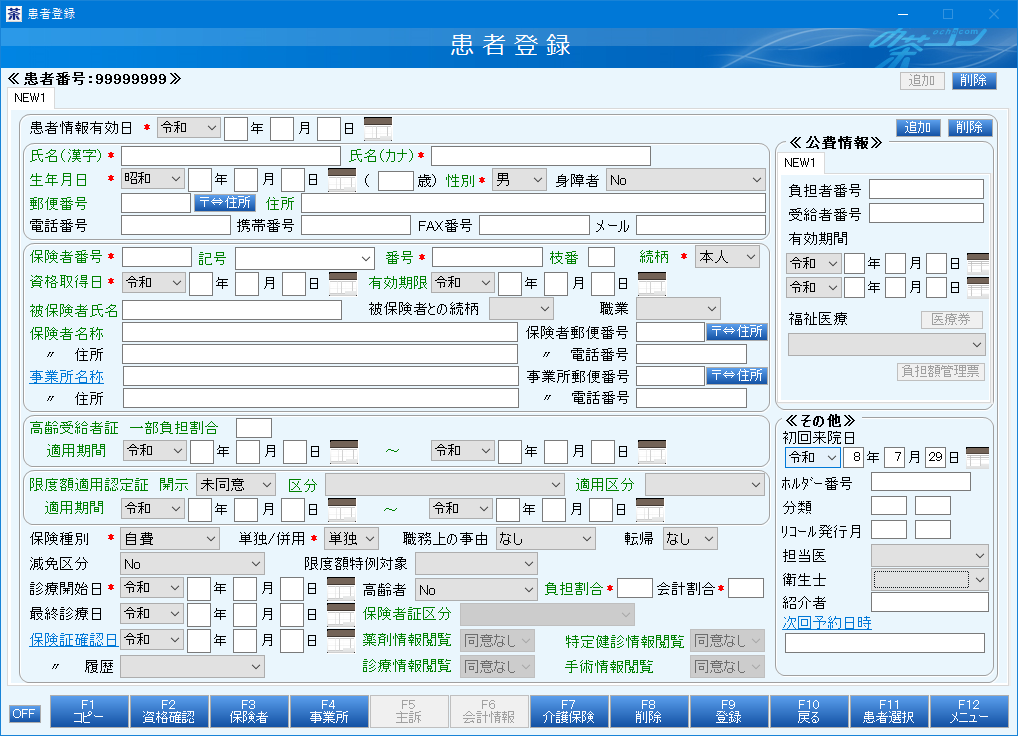Open calendar icon beside 生年月日
The height and width of the screenshot is (736, 1018).
(x=341, y=180)
